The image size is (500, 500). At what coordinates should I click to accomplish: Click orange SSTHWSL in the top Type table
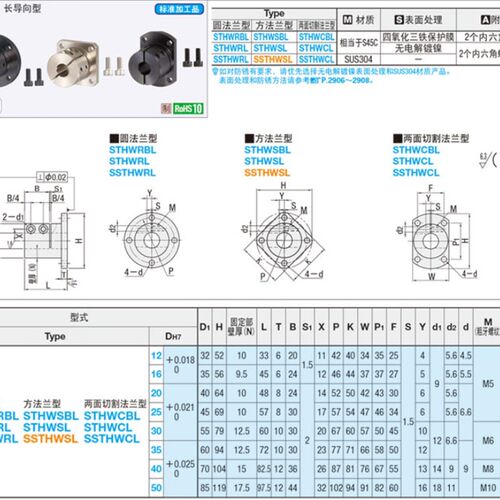pos(273,59)
